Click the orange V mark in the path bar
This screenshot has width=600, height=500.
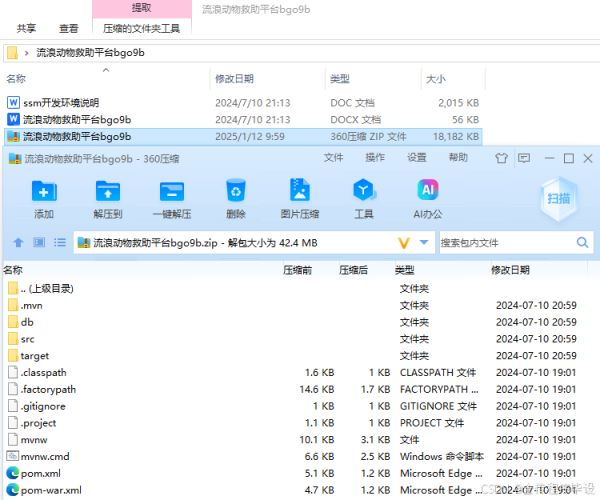(x=404, y=243)
